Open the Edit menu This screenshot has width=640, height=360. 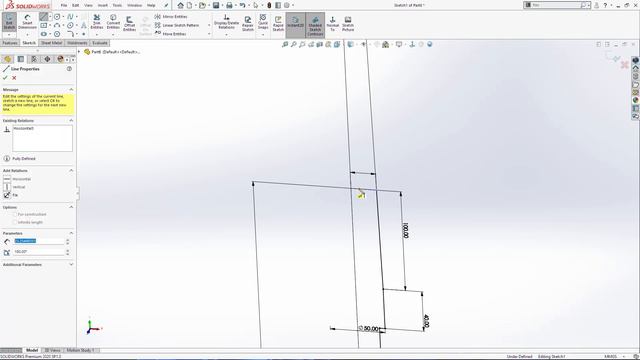coord(76,5)
